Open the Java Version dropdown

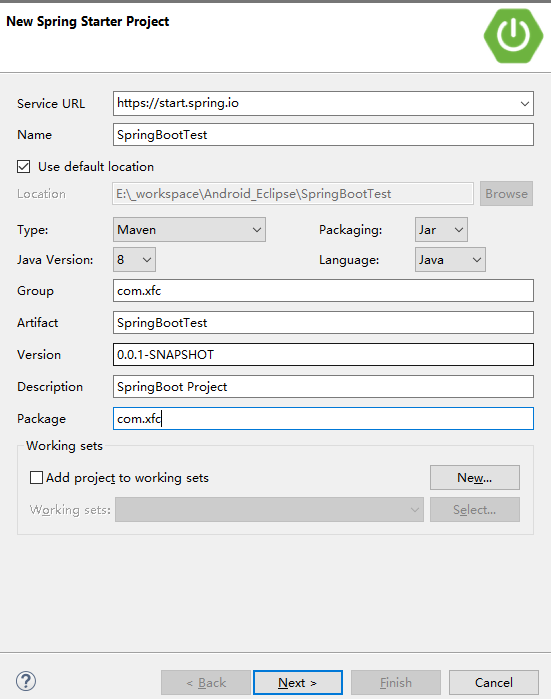(134, 259)
